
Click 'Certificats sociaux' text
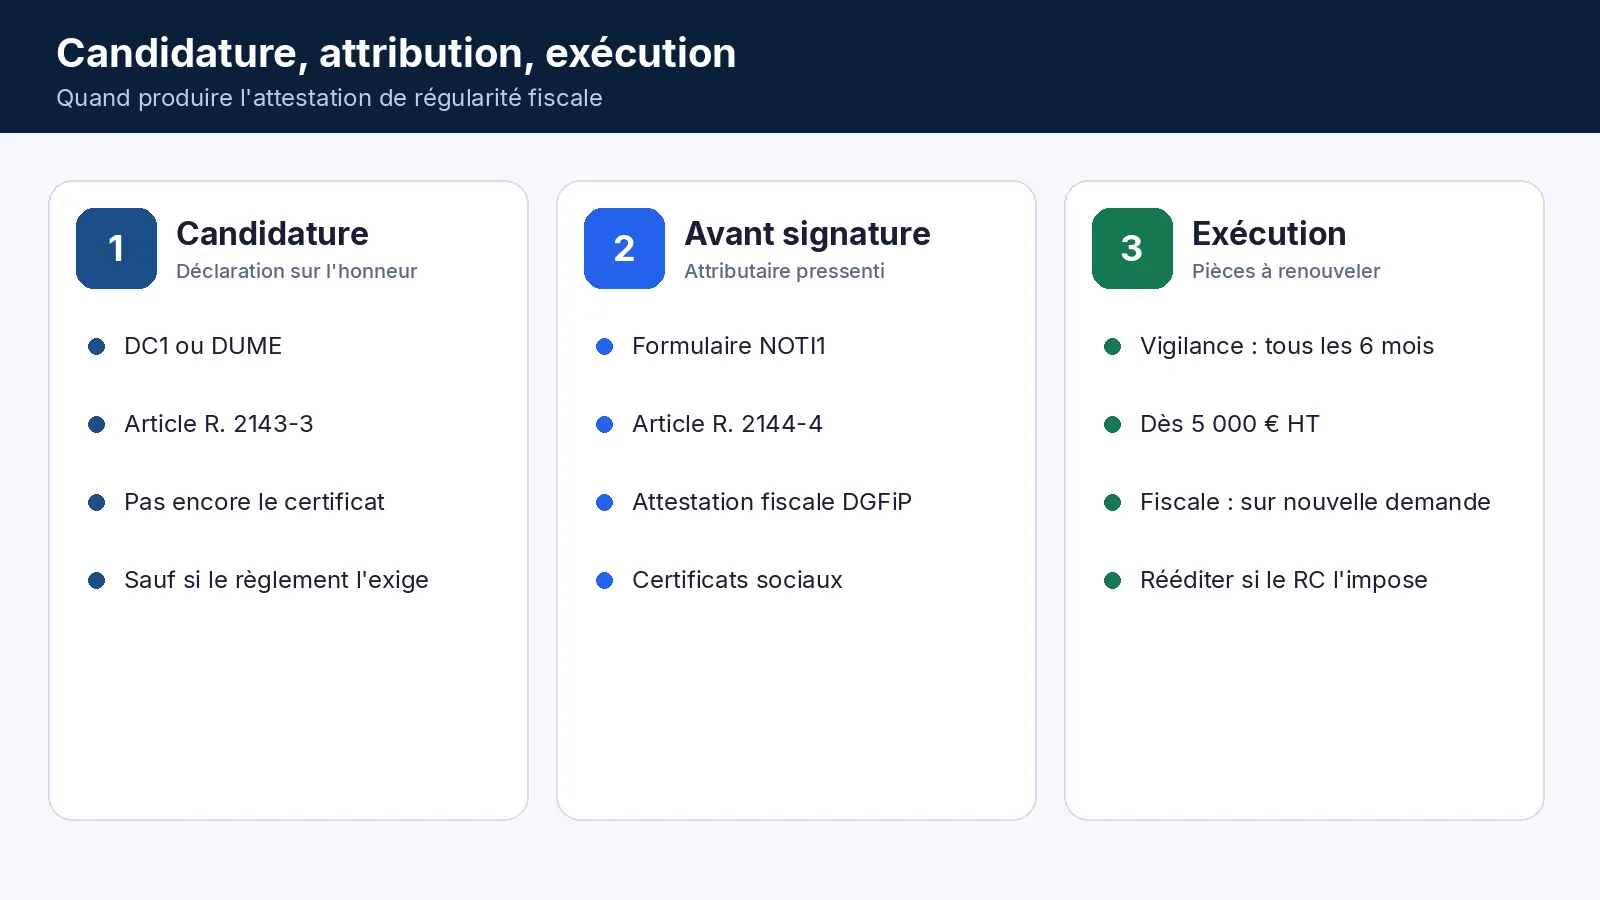[737, 580]
